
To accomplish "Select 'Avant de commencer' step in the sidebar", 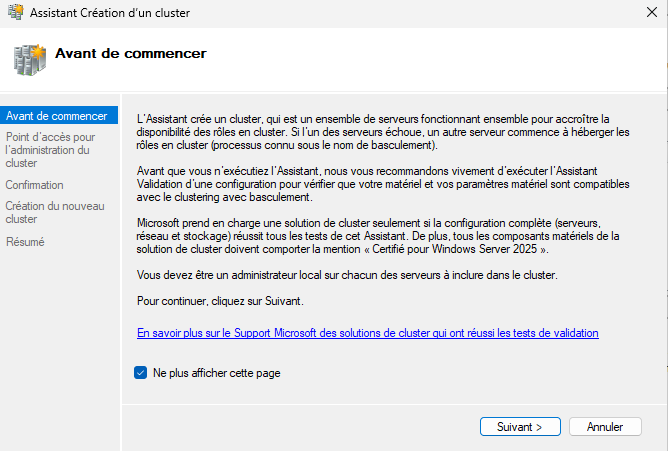I will click(x=56, y=116).
